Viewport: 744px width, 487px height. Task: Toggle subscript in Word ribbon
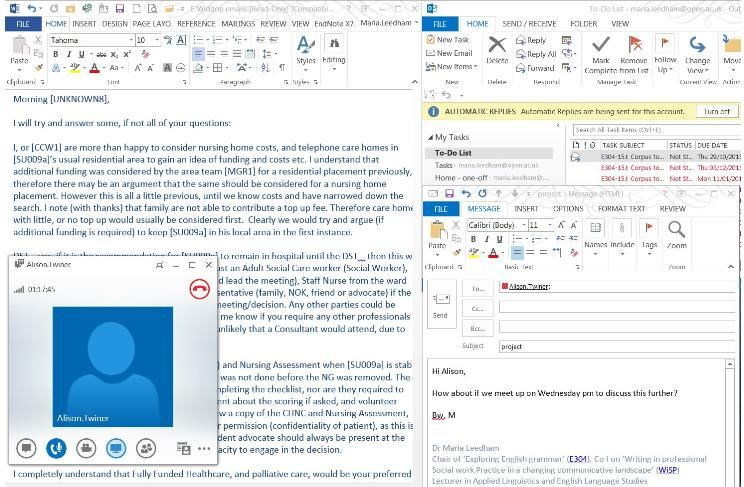[114, 55]
